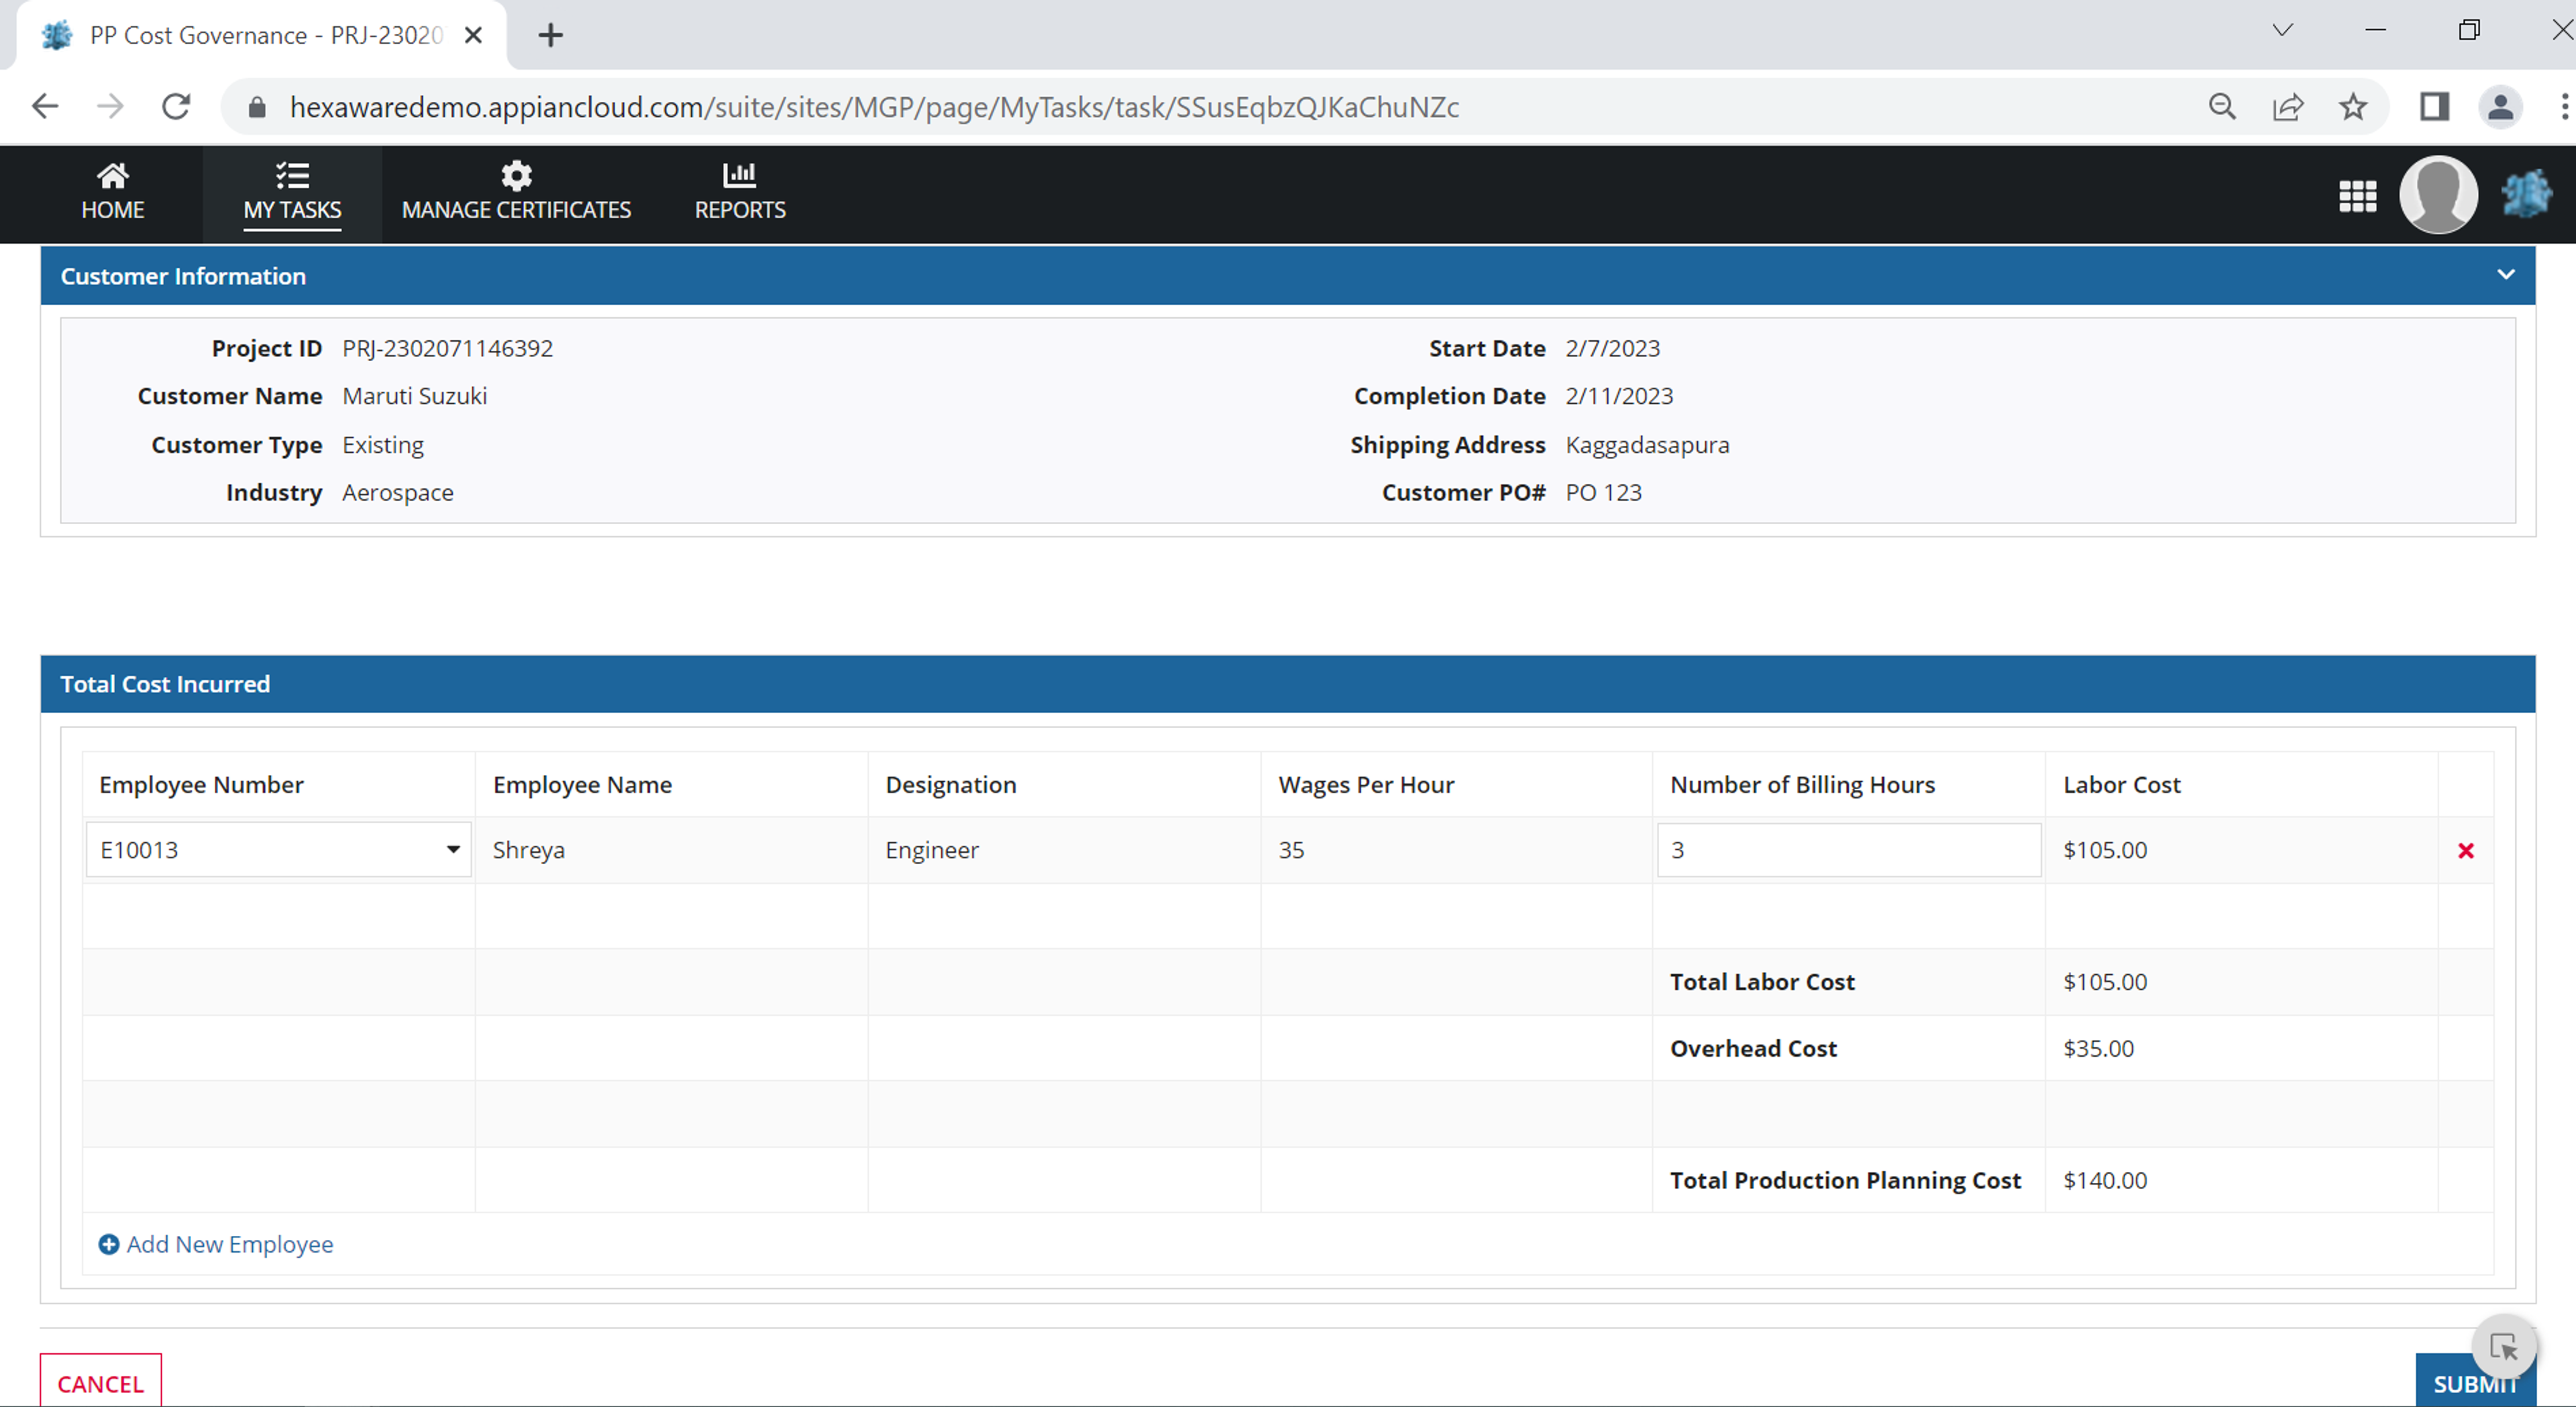Open the user profile avatar menu
The image size is (2576, 1407).
click(x=2438, y=195)
